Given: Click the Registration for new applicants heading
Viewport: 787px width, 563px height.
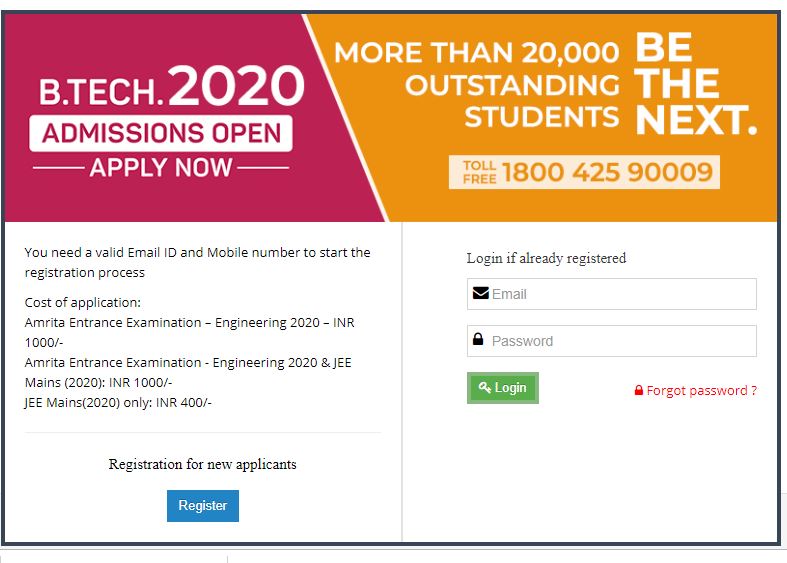Looking at the screenshot, I should click(x=203, y=464).
